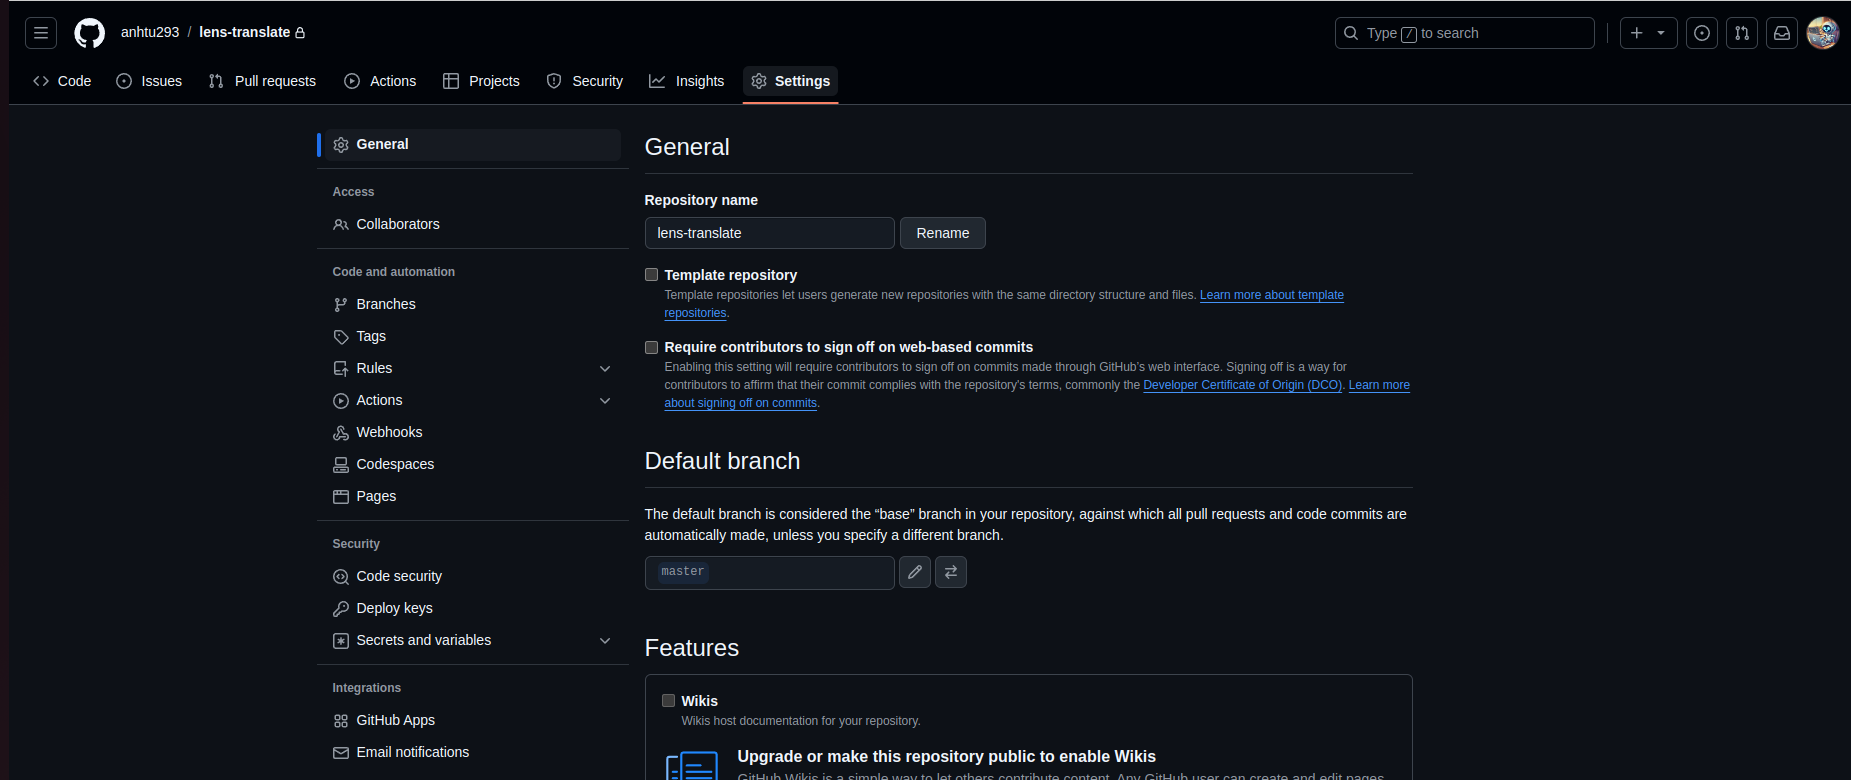Open Tags settings

[x=473, y=337]
